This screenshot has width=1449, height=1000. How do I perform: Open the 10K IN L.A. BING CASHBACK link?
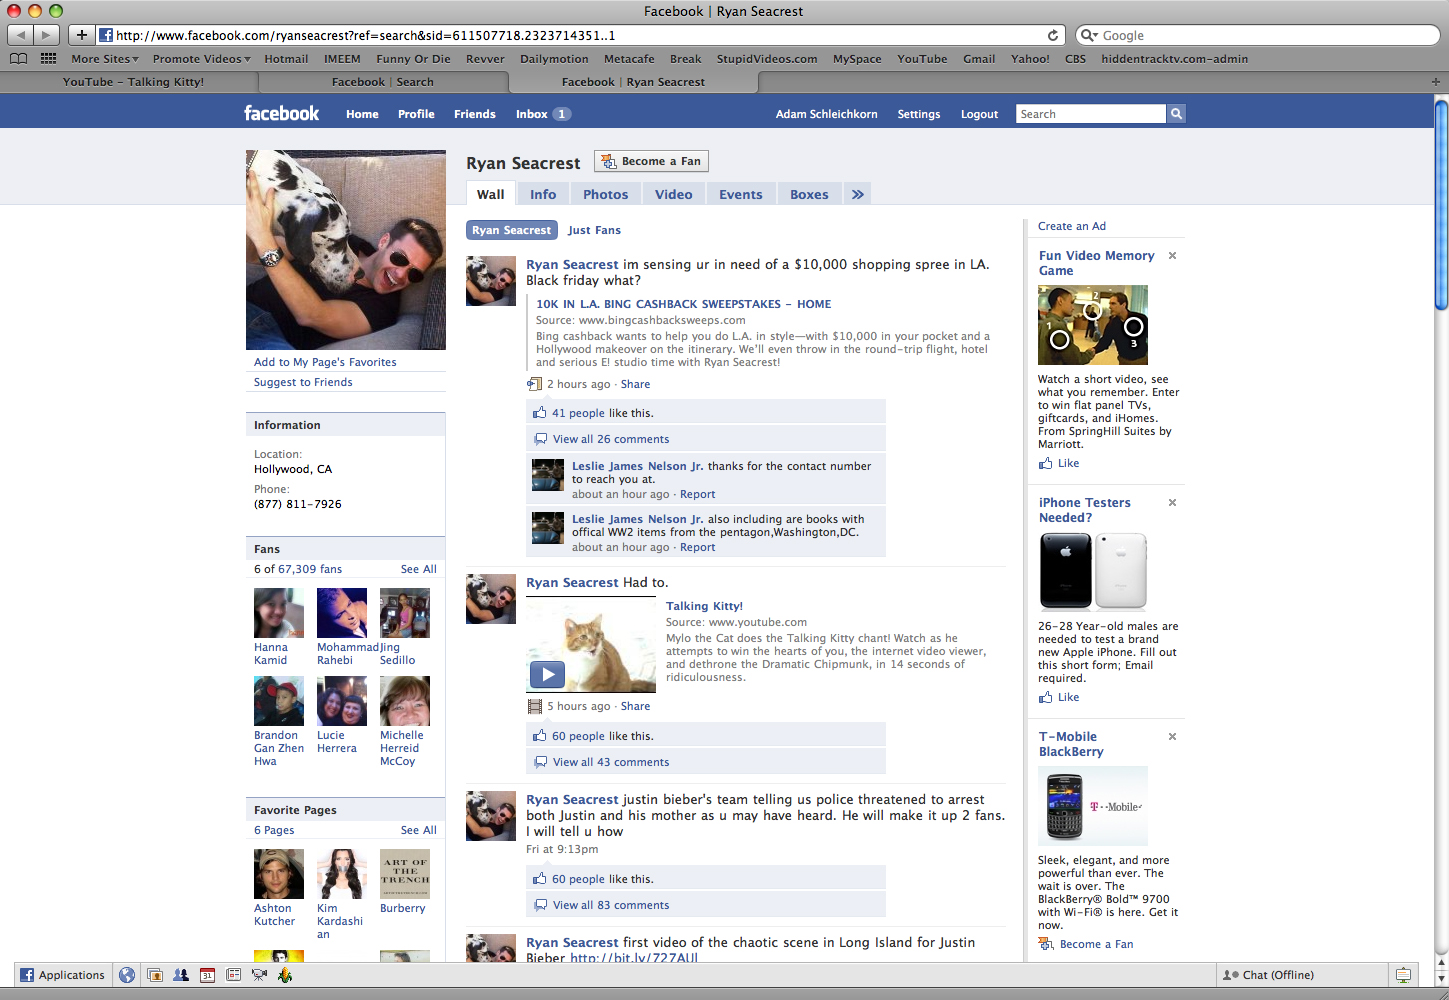[683, 304]
